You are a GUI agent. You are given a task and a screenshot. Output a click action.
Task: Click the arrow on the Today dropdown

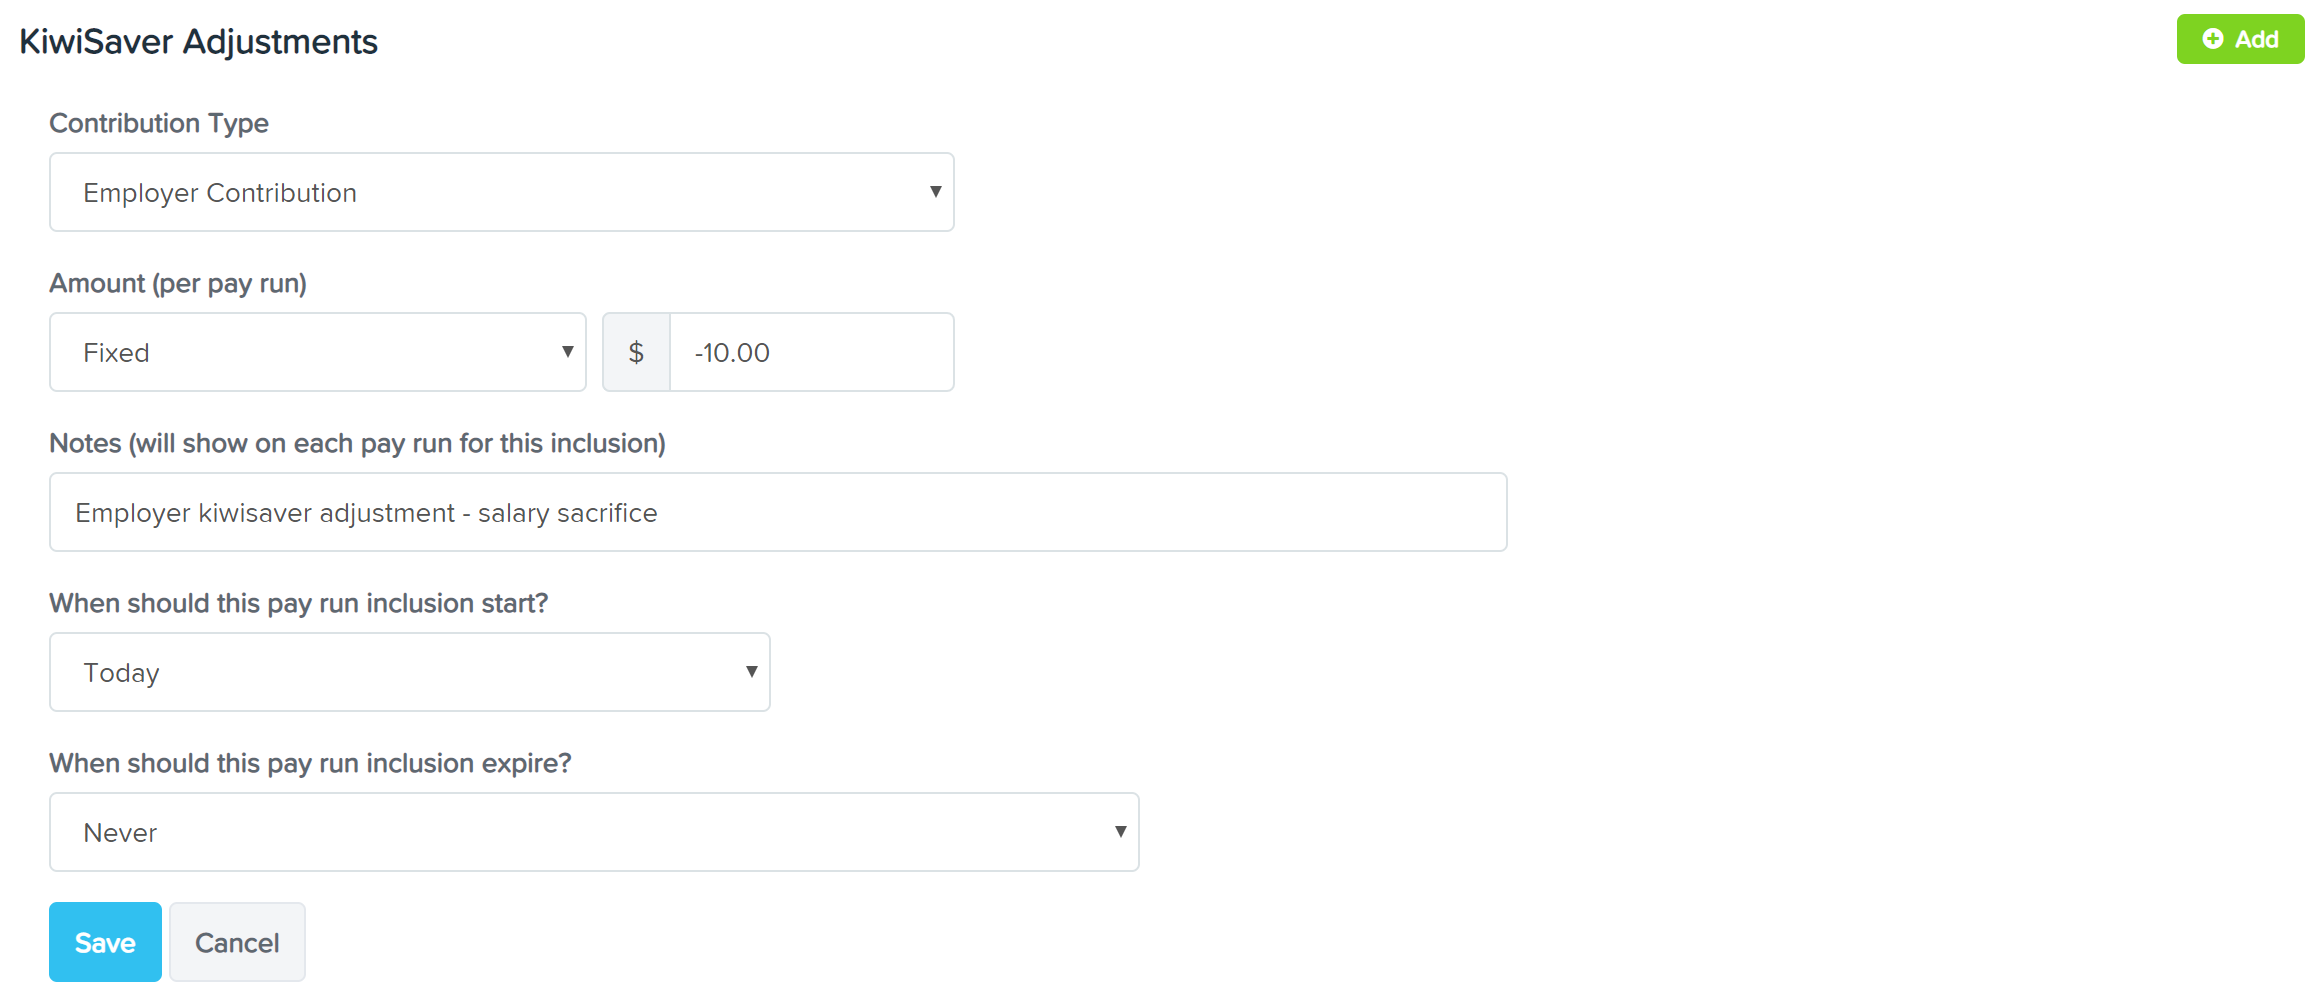point(751,671)
